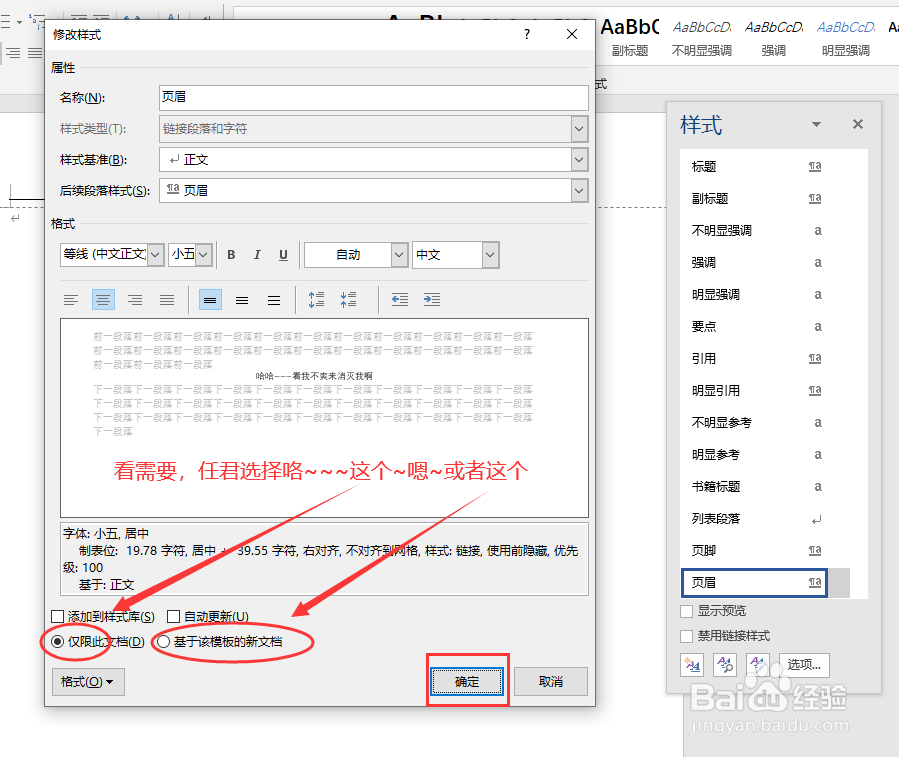Select 仅限此文档 radio button
Screen dimensions: 899x757
pos(57,642)
